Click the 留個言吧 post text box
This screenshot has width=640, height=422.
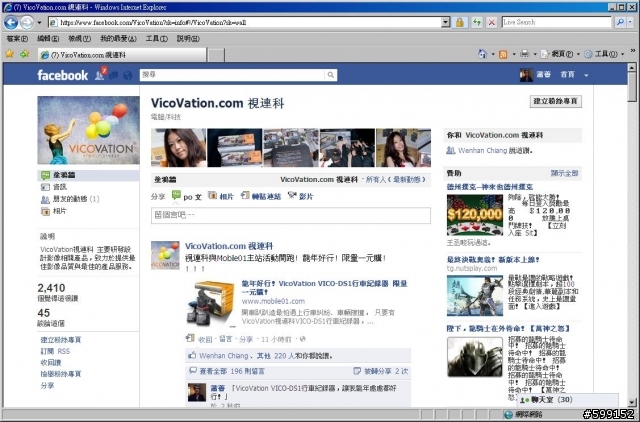291,215
